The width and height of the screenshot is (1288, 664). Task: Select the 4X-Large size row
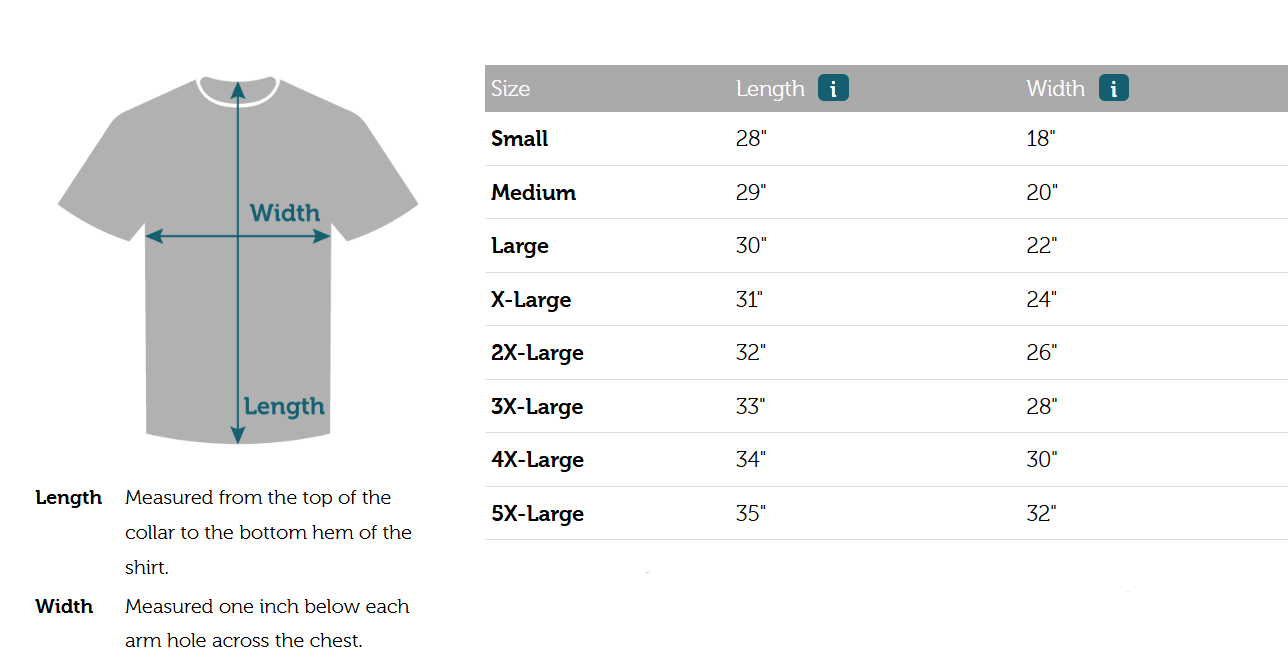point(537,460)
